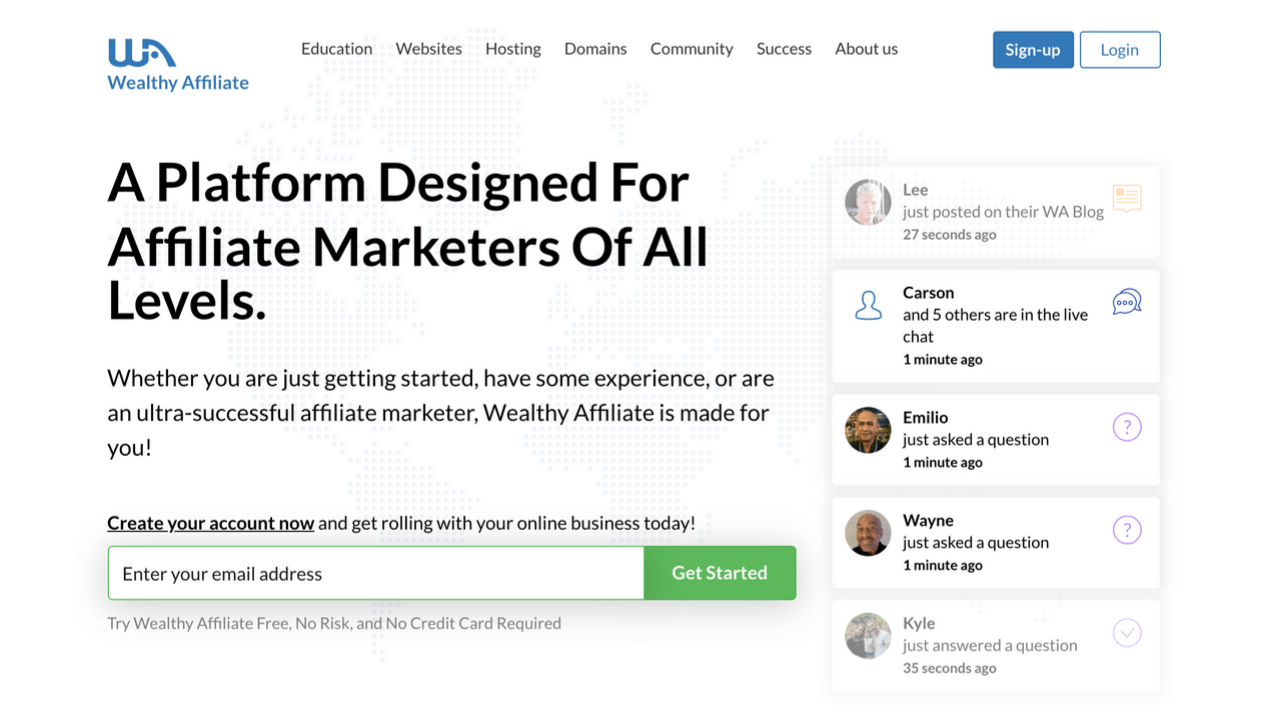
Task: Click Wayne's profile photo
Action: pyautogui.click(x=868, y=533)
